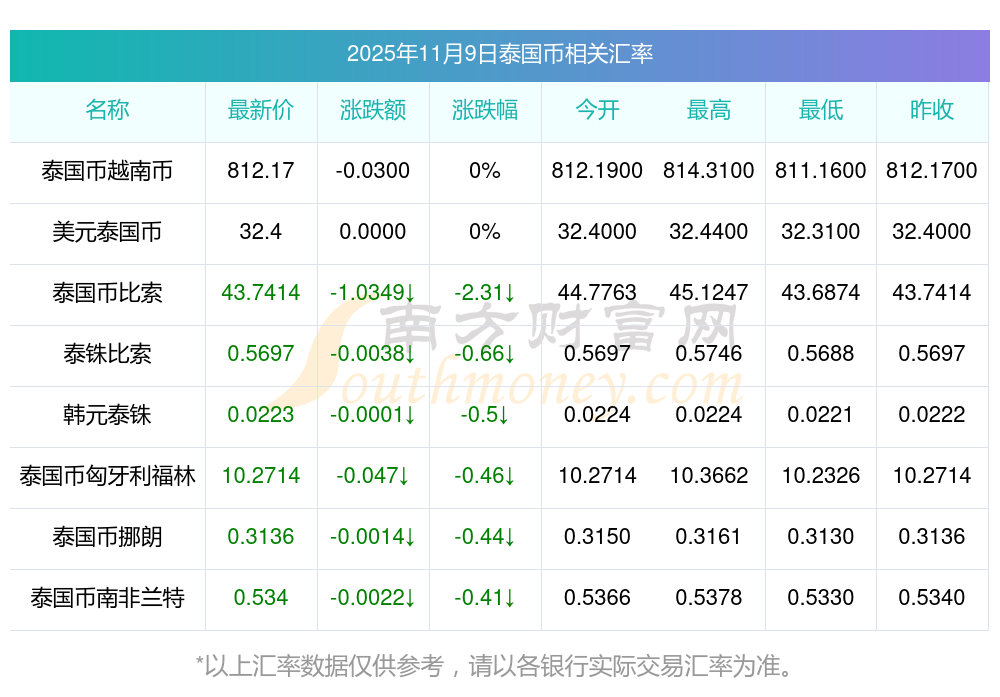
Task: Click the row name 泰国币比索
Action: tap(107, 293)
